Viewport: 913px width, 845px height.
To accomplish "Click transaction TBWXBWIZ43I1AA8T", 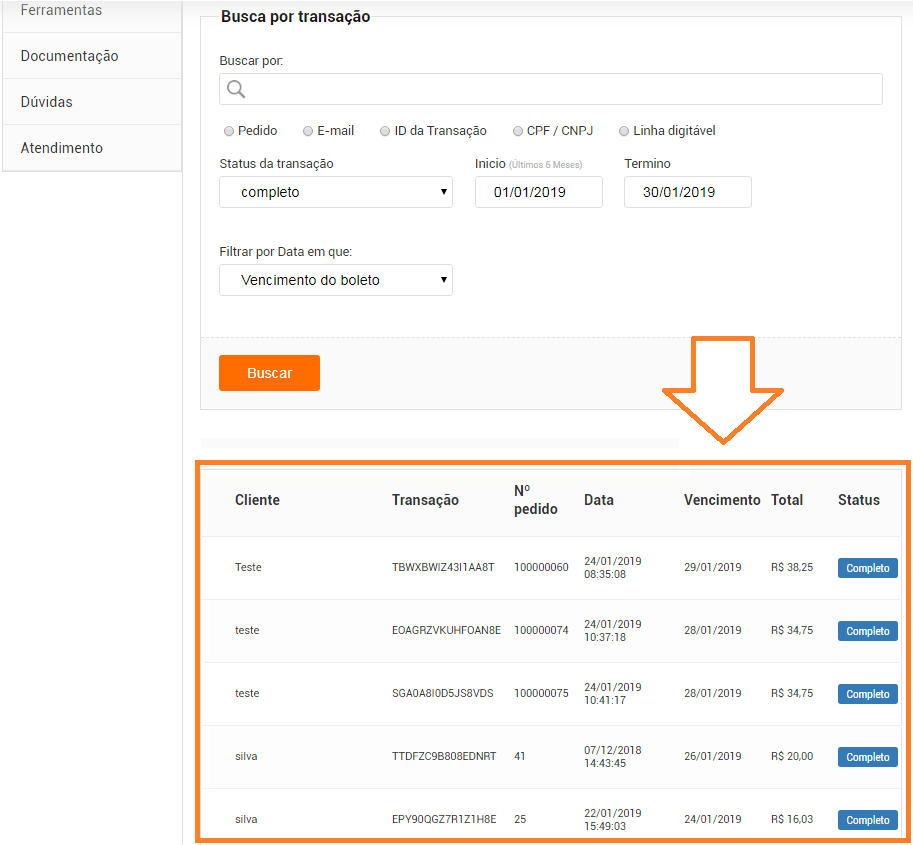I will tap(443, 567).
